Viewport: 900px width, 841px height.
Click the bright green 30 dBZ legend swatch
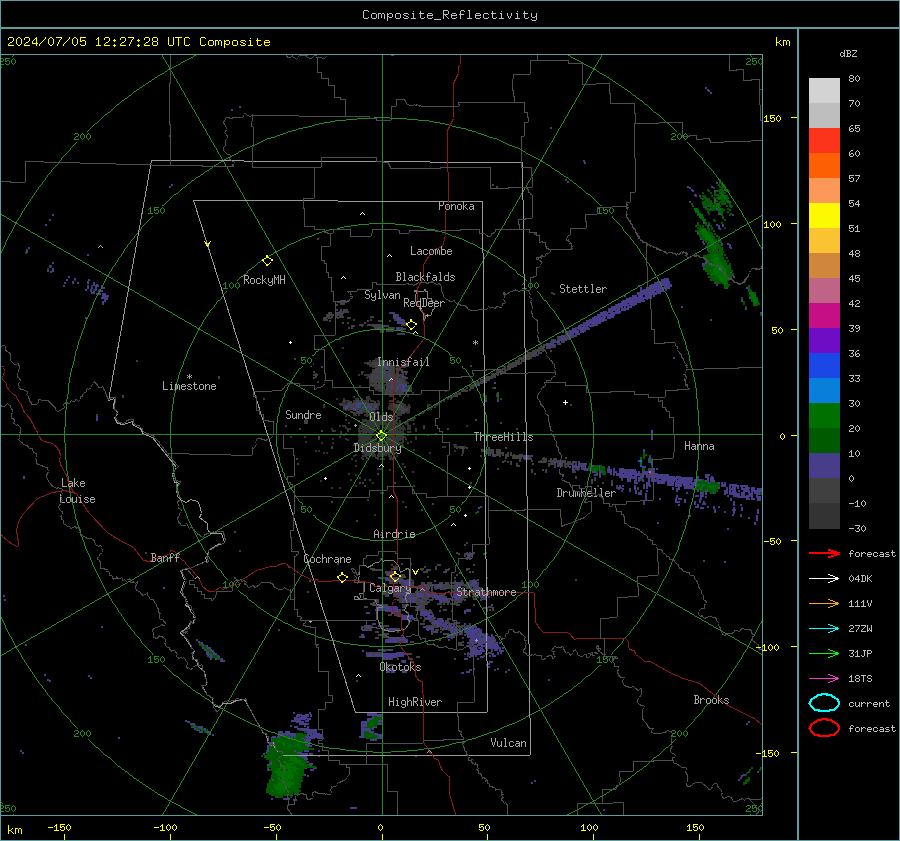point(824,416)
